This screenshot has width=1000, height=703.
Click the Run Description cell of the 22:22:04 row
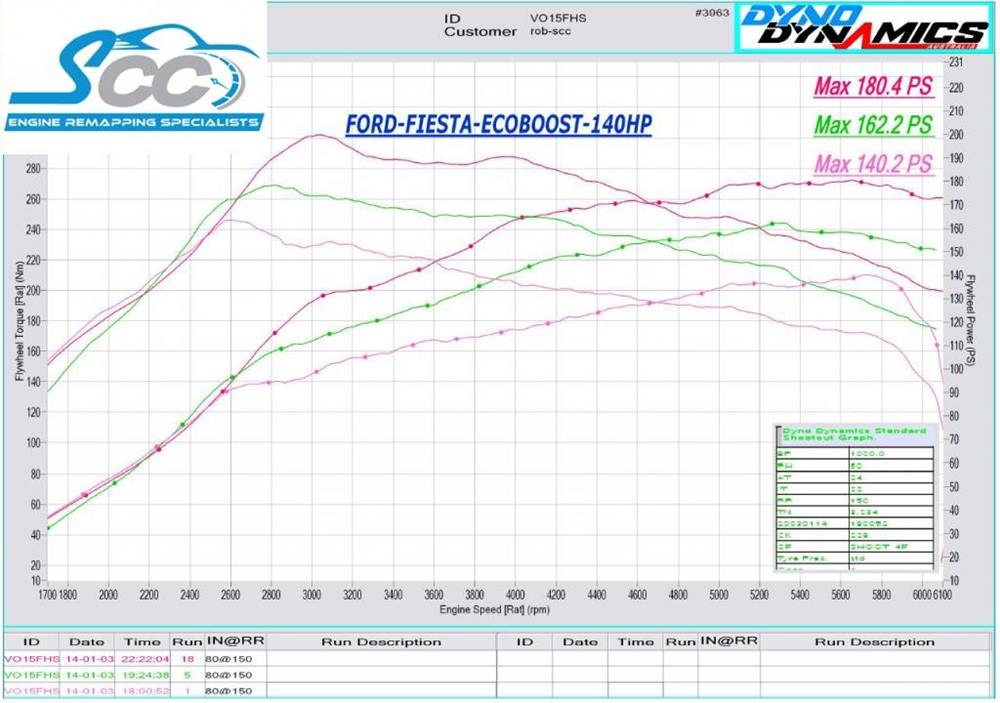point(381,659)
